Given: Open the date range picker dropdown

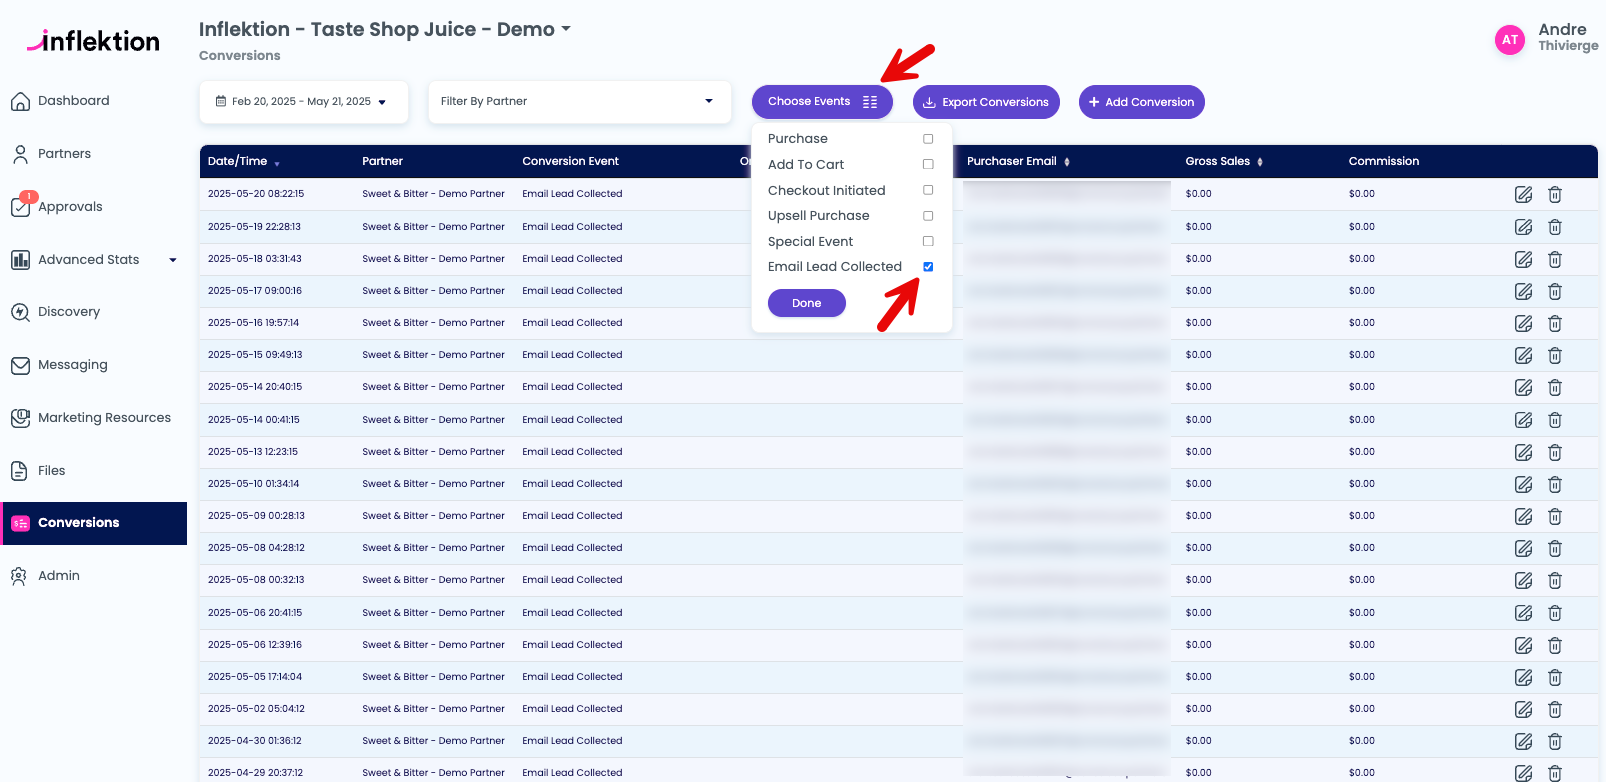Looking at the screenshot, I should (303, 102).
